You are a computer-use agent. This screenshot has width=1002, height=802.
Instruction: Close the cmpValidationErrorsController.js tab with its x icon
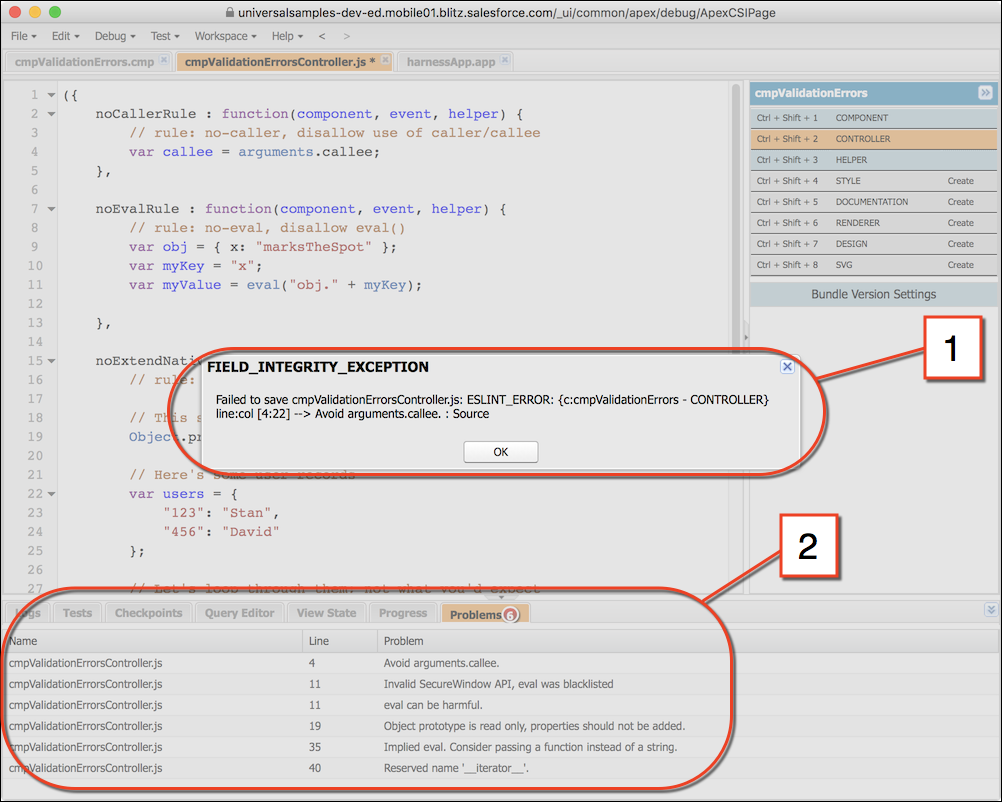pos(385,59)
